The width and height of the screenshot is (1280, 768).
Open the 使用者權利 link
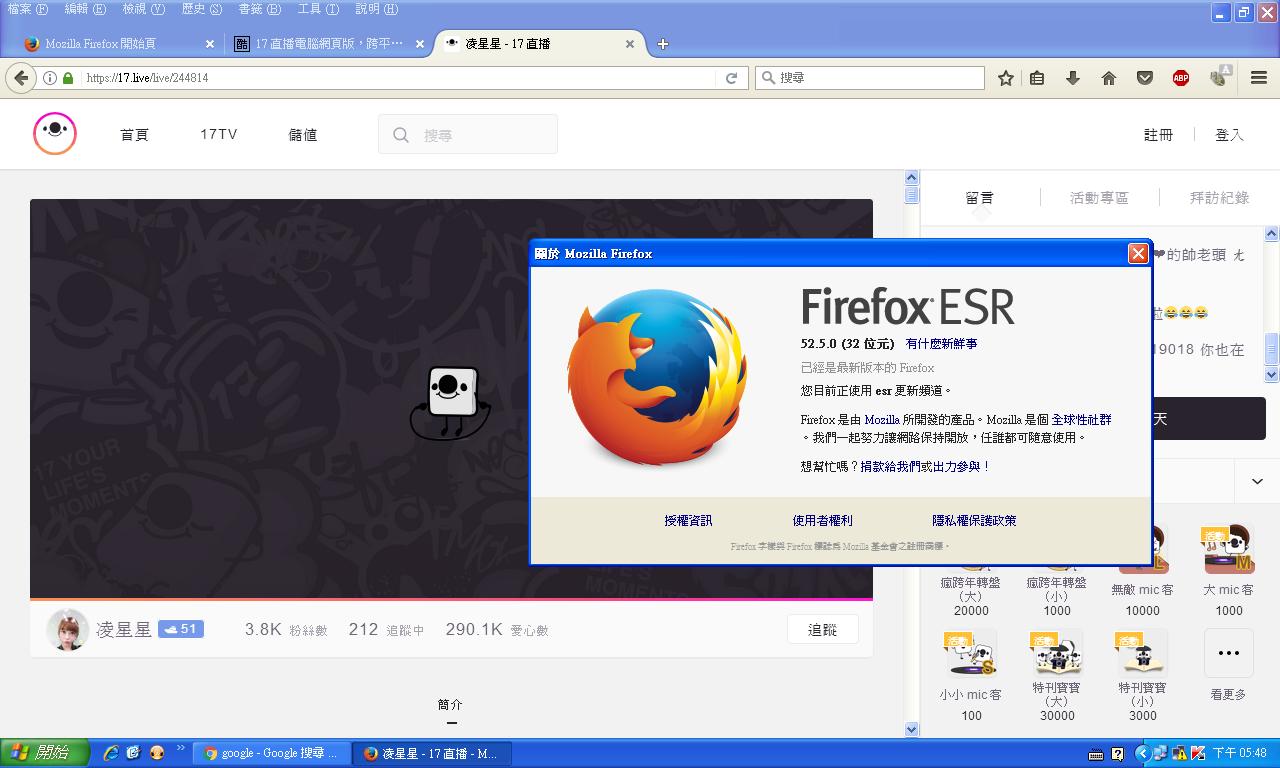822,521
